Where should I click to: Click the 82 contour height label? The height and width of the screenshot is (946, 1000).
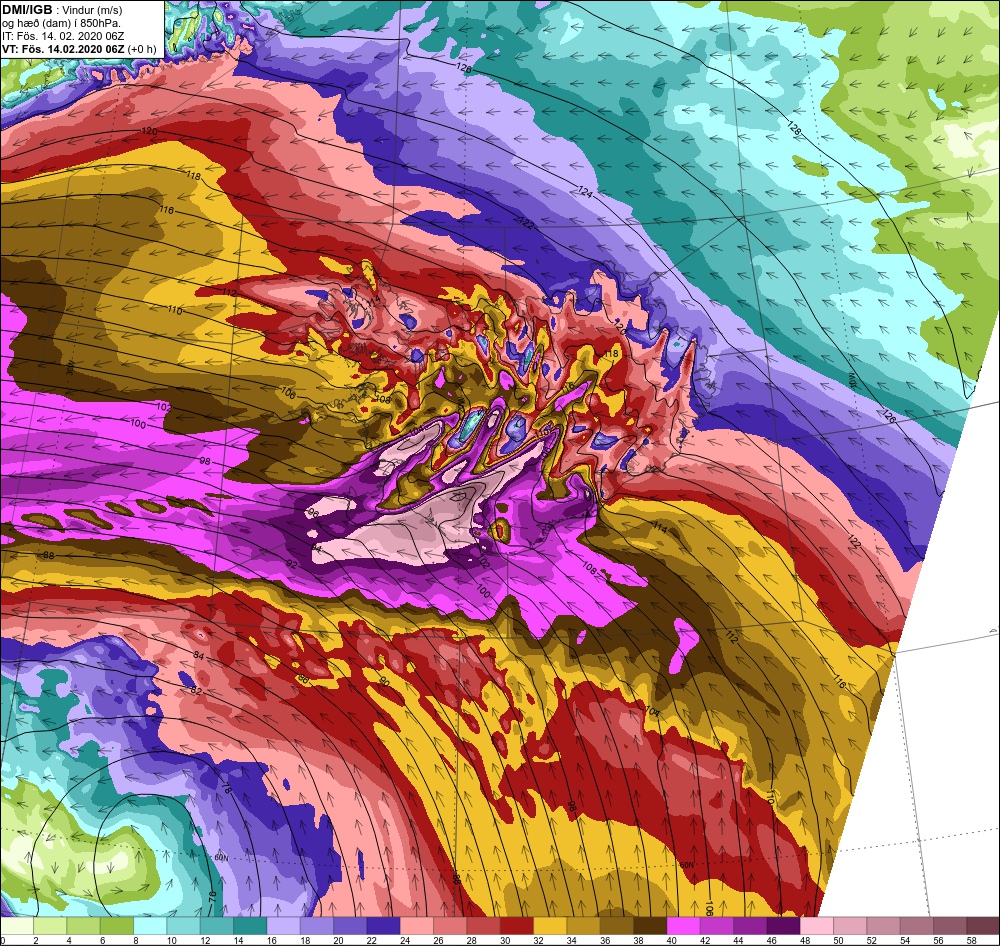pyautogui.click(x=196, y=691)
